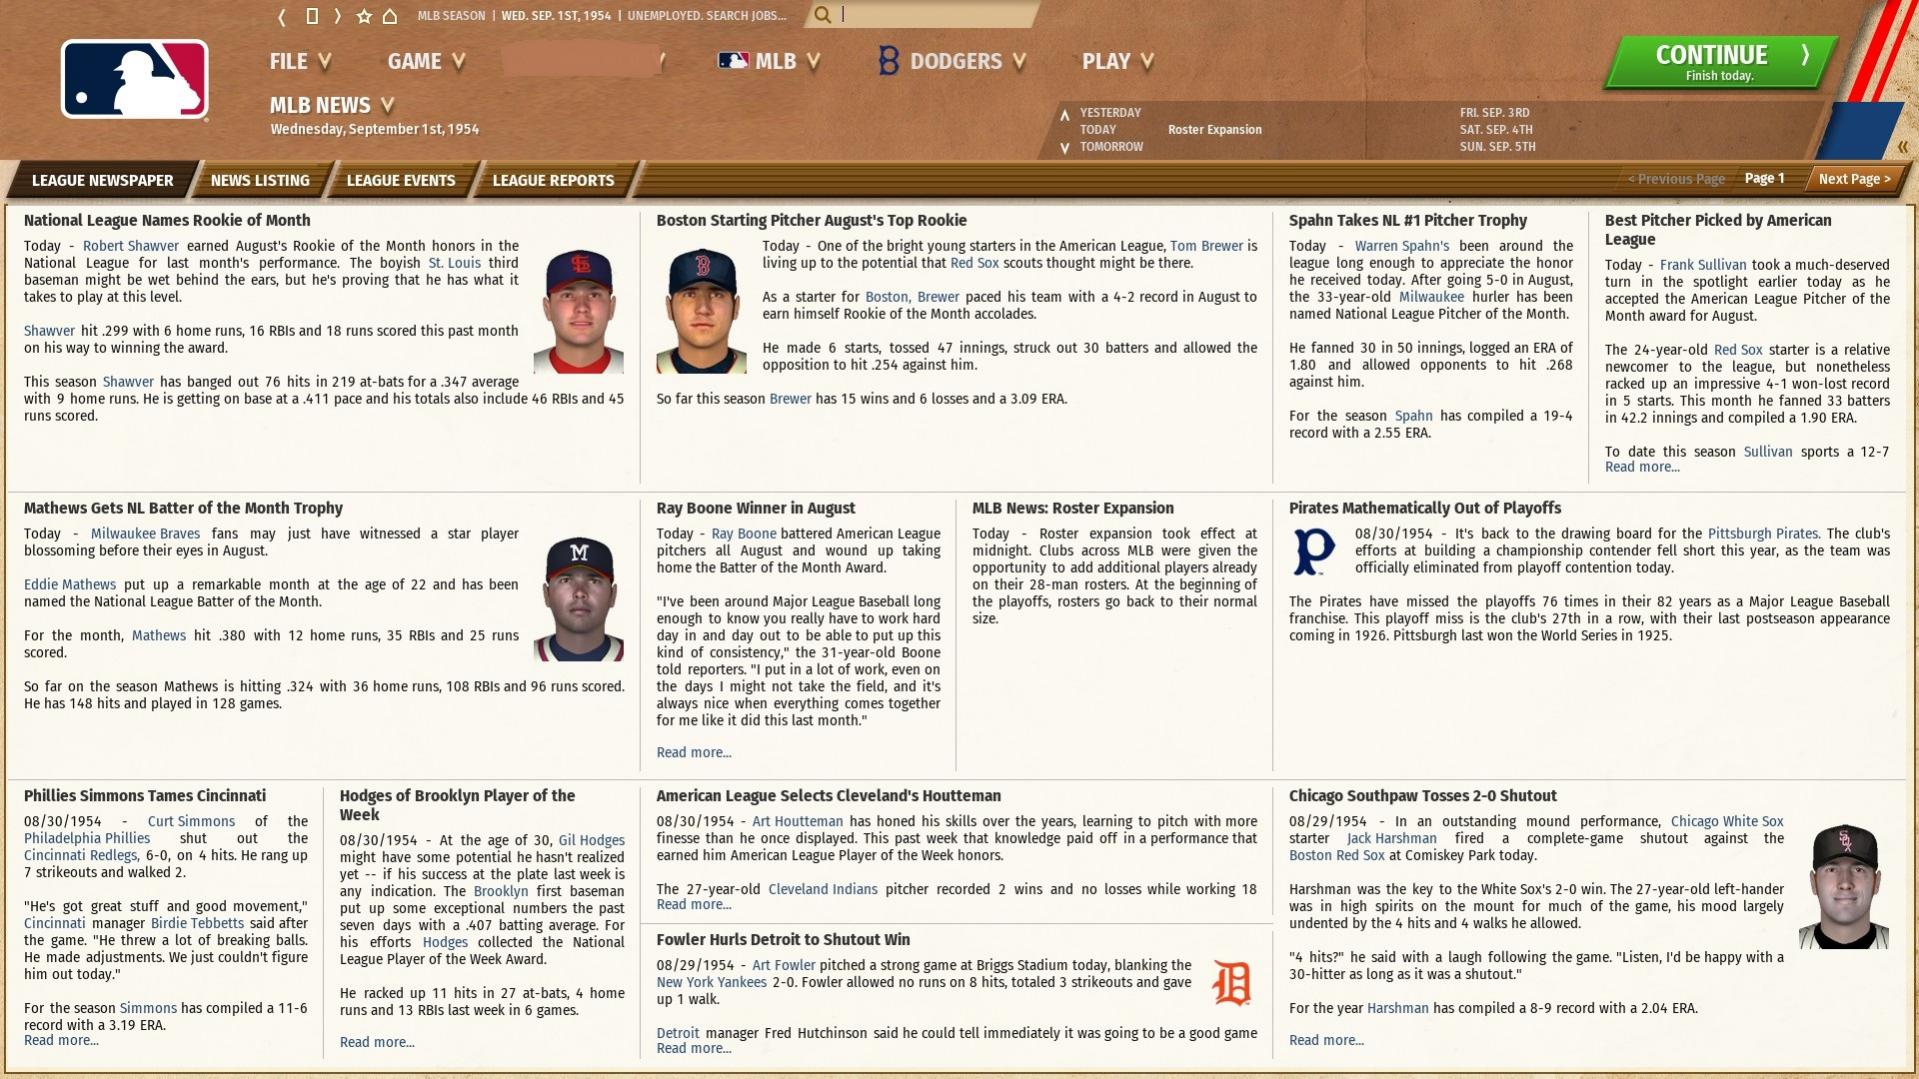Select the League Newspaper tab
Screen dimensions: 1919x1079
tap(102, 180)
